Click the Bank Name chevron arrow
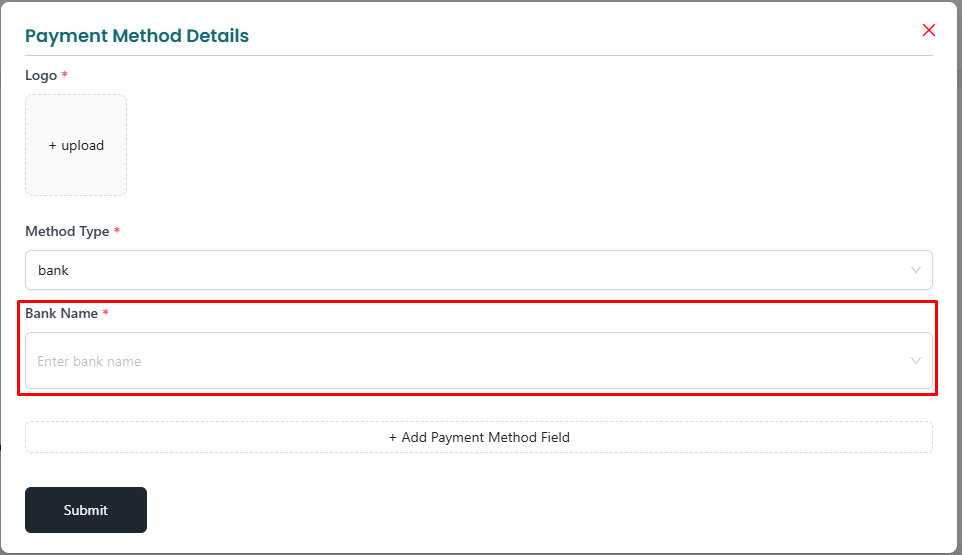 [x=915, y=361]
